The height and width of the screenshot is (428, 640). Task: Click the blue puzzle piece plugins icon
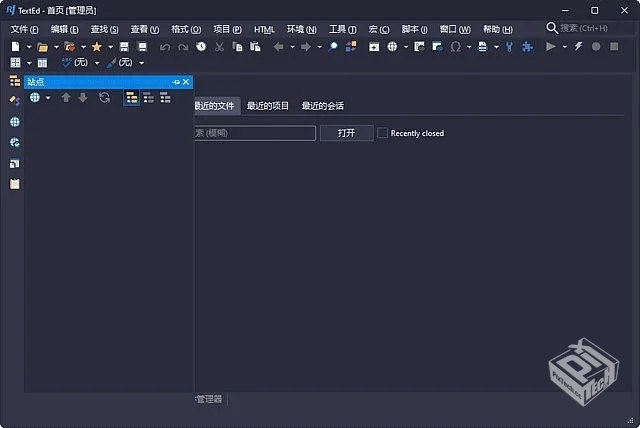click(x=527, y=47)
